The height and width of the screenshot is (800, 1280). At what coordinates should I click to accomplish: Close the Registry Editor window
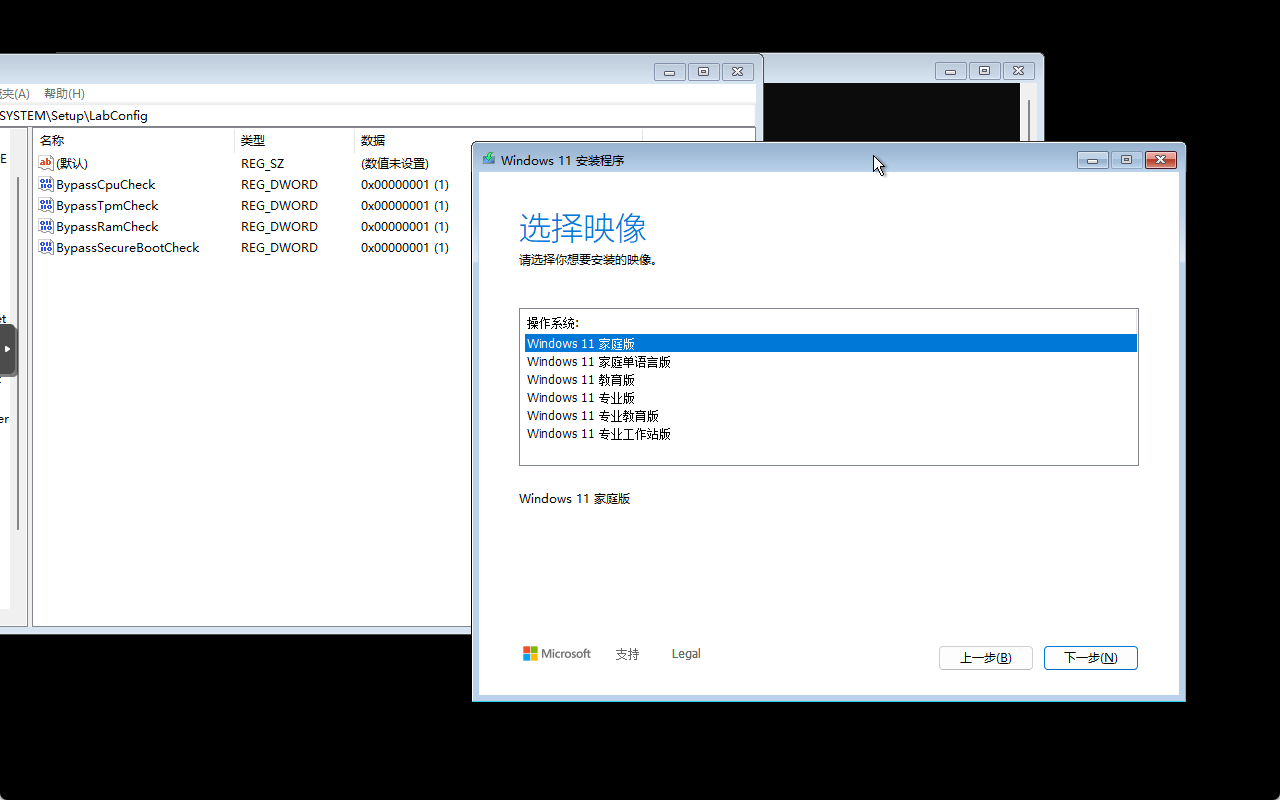pos(738,72)
